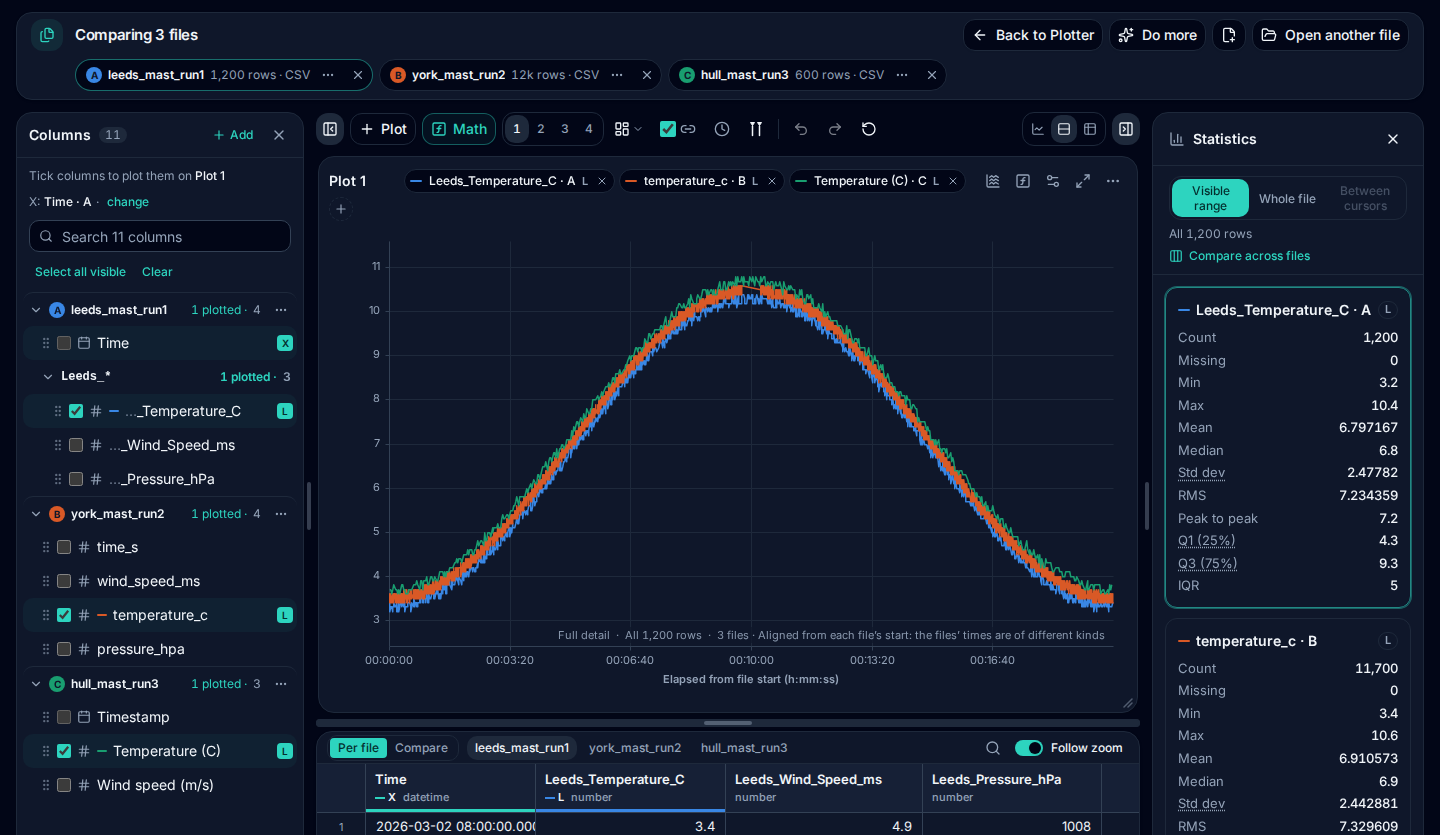Open leeds_mast_run1 group options menu in Columns
Viewport: 1440px width, 835px height.
point(281,310)
